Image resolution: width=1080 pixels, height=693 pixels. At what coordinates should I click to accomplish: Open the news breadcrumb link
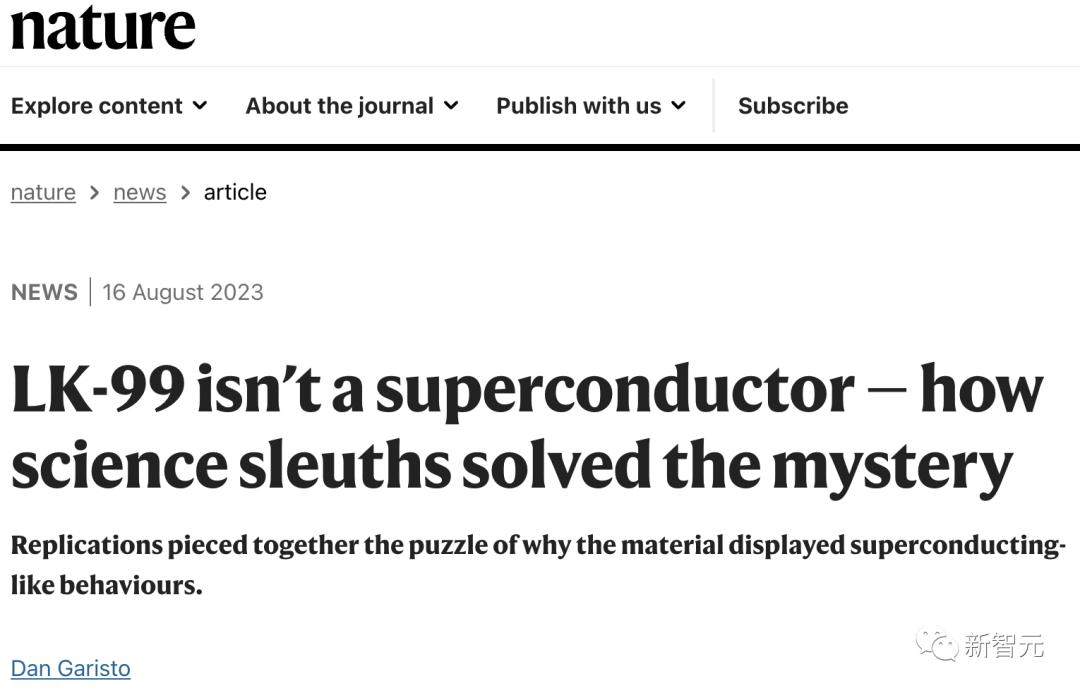click(140, 192)
